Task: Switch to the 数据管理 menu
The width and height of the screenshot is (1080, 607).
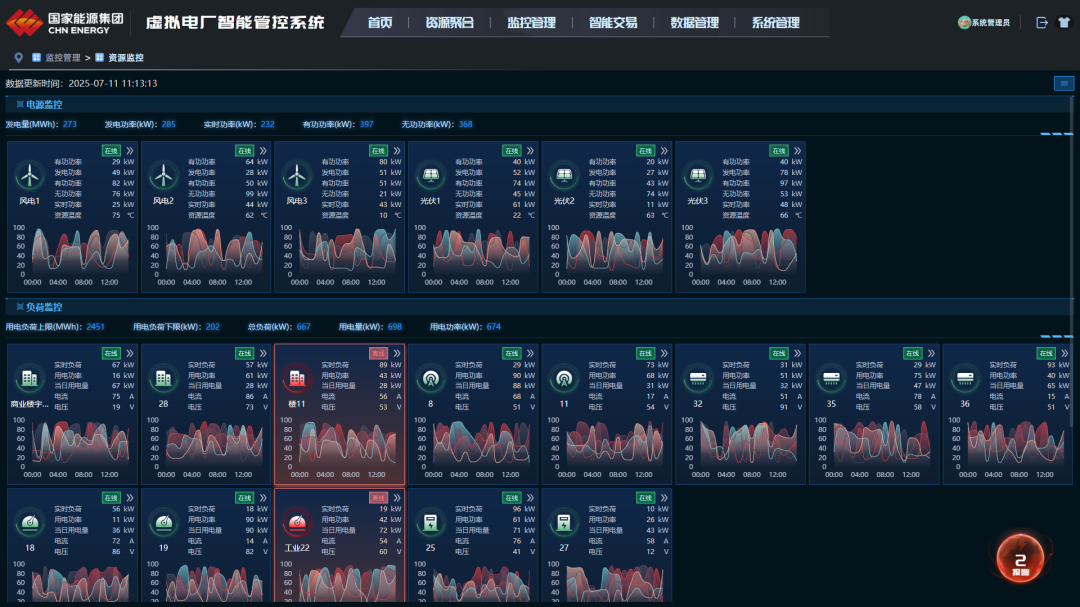Action: [694, 22]
